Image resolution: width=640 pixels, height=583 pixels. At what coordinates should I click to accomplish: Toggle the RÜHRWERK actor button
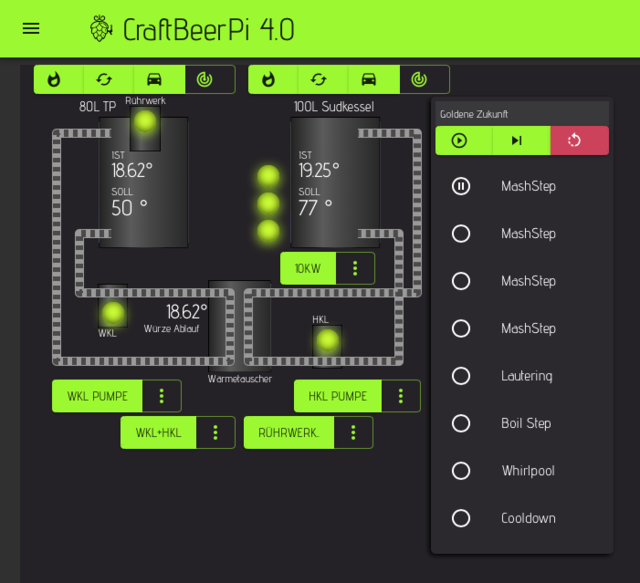point(289,433)
